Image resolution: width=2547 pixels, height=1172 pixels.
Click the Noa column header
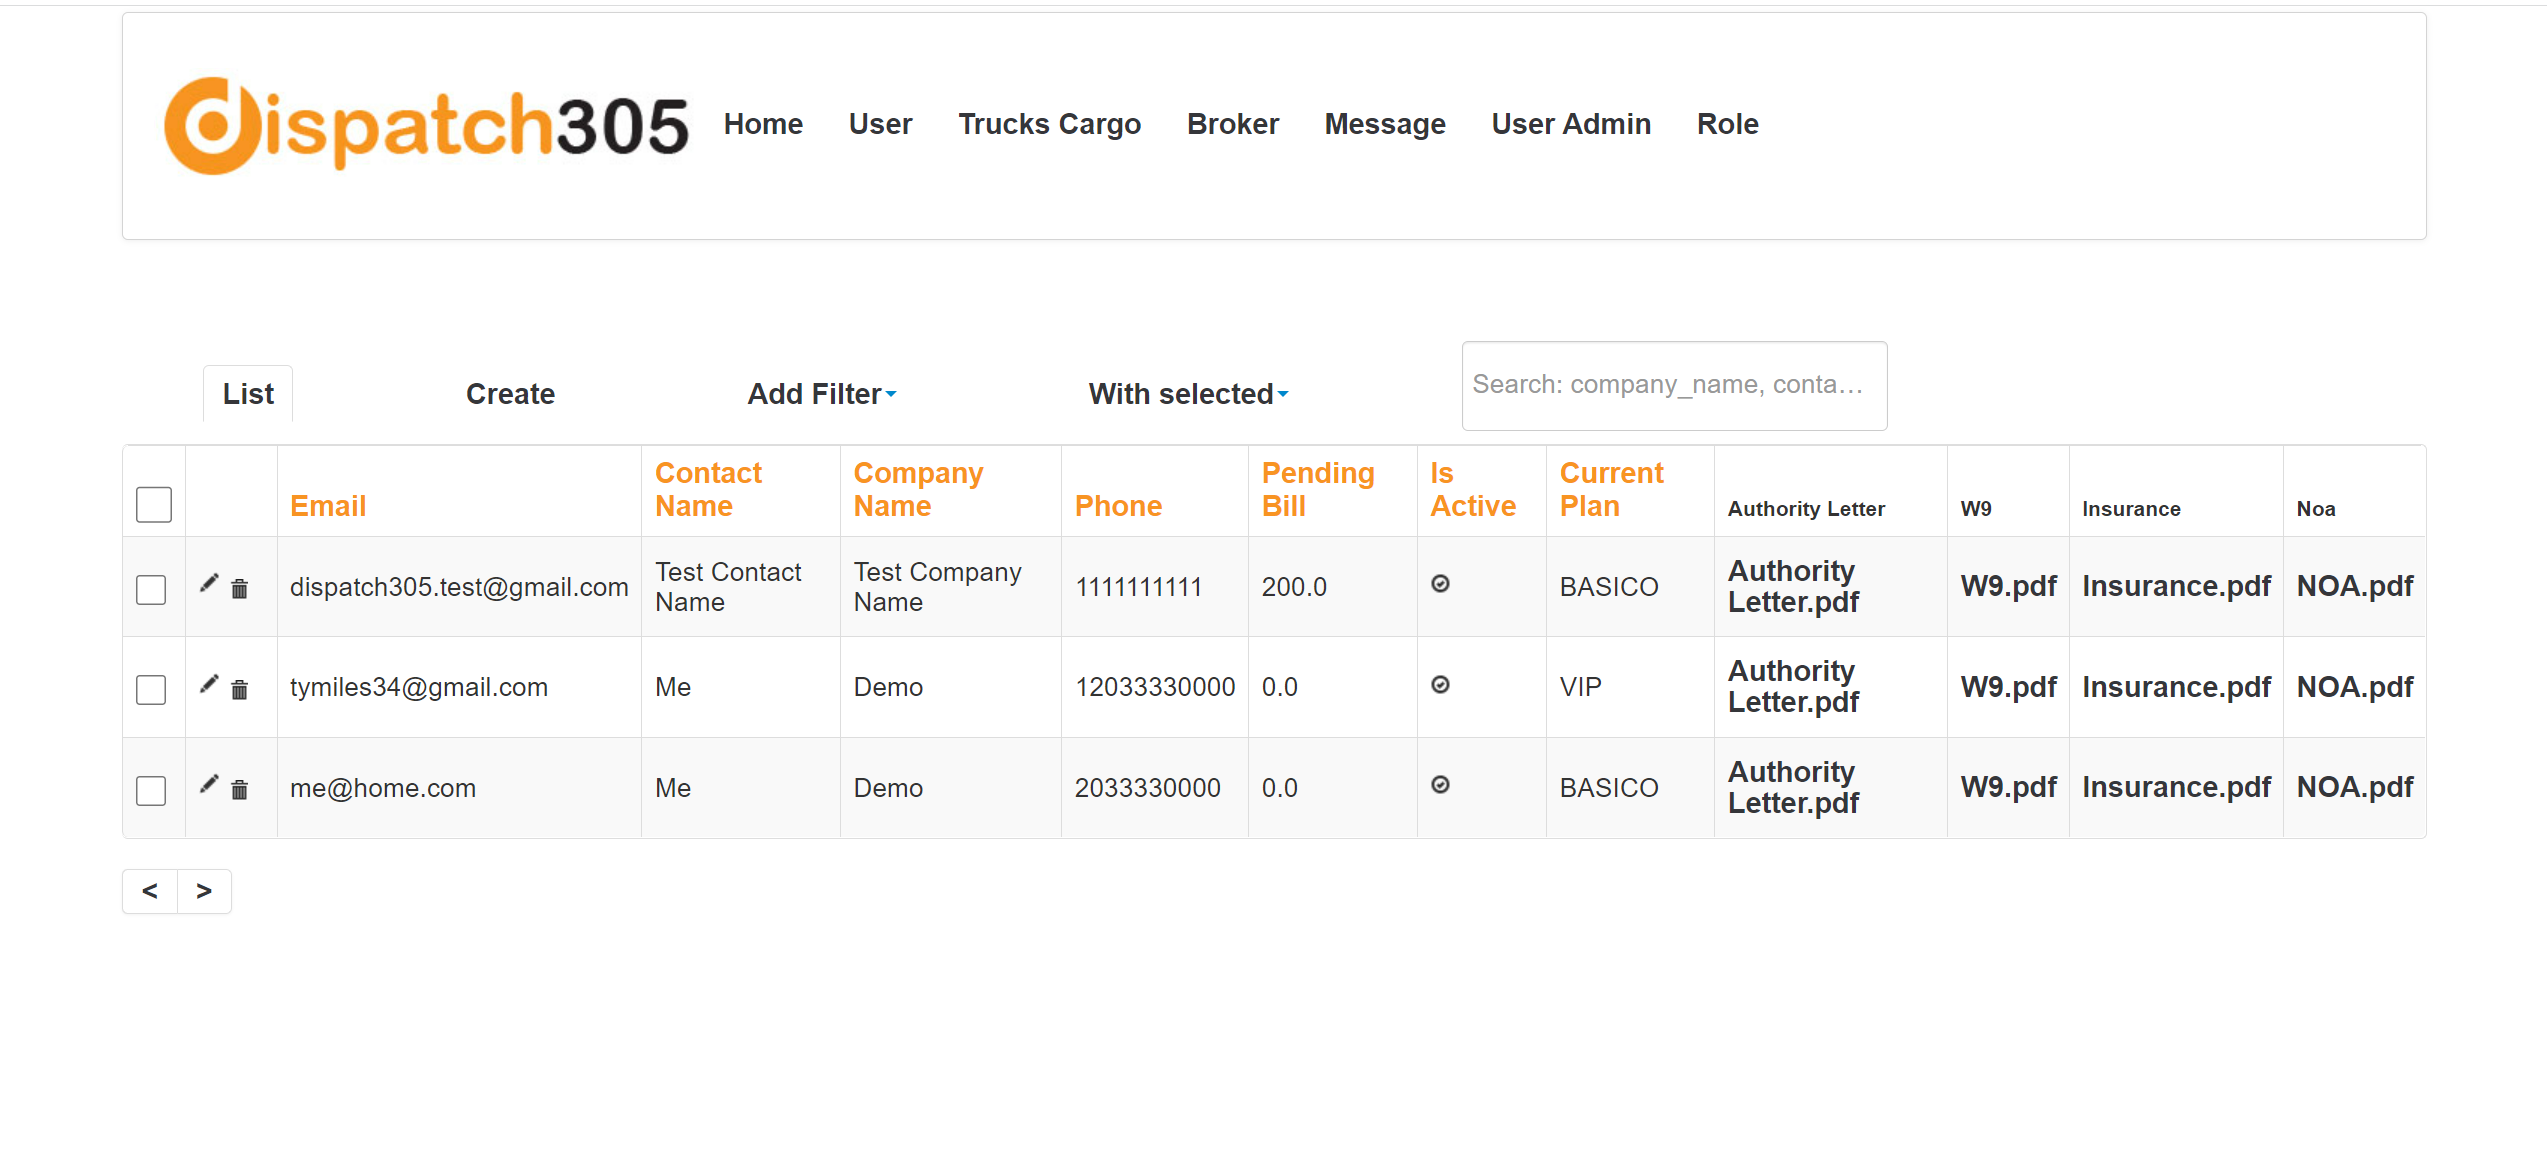2315,509
